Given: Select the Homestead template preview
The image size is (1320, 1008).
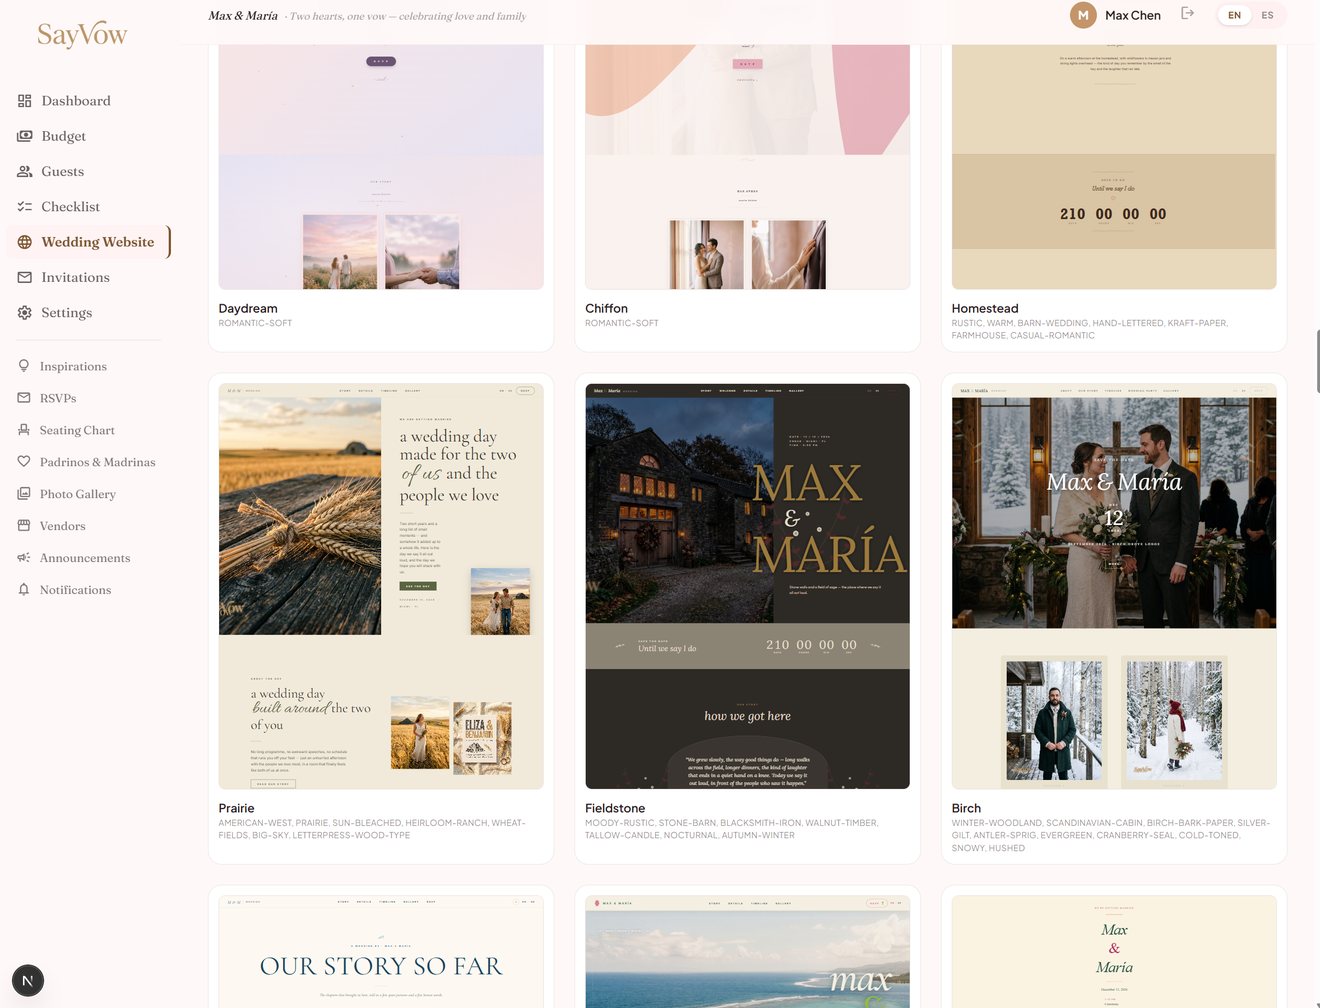Looking at the screenshot, I should pyautogui.click(x=1114, y=167).
